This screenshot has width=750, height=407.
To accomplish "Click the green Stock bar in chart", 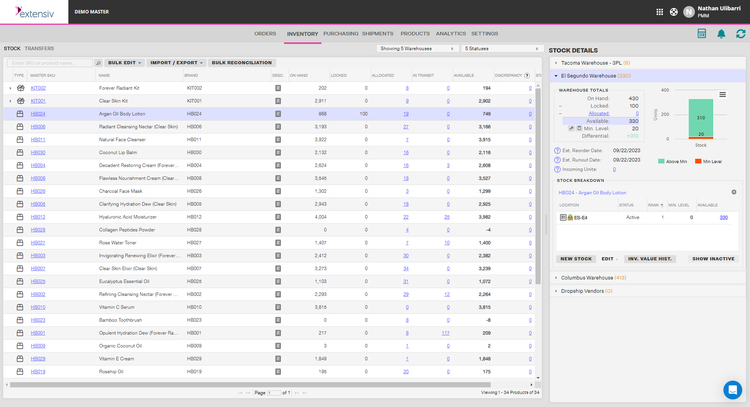I will pyautogui.click(x=701, y=118).
